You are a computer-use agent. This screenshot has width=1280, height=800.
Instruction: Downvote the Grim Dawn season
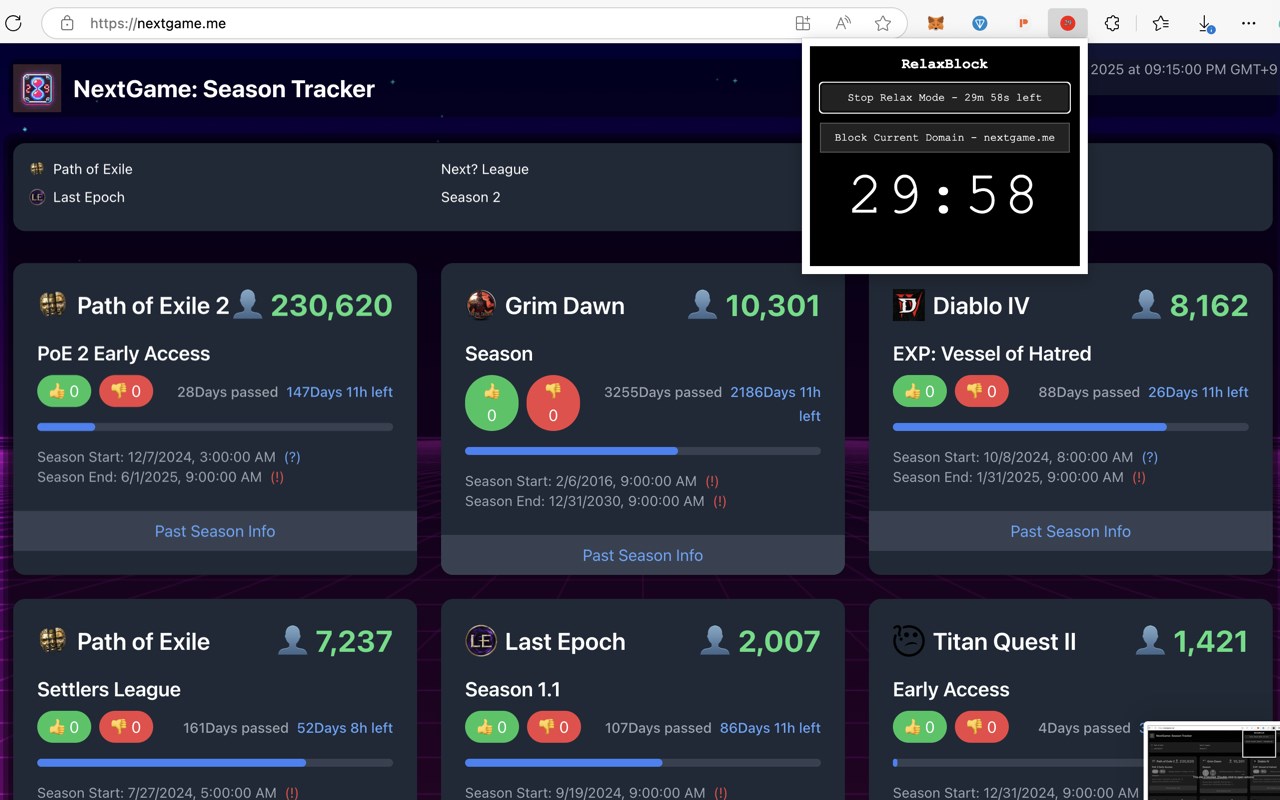pyautogui.click(x=553, y=403)
